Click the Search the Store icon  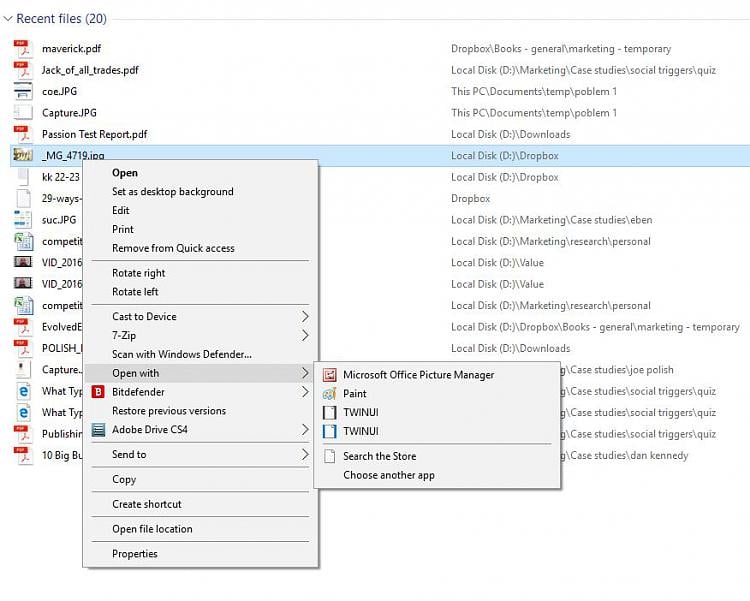[x=330, y=457]
